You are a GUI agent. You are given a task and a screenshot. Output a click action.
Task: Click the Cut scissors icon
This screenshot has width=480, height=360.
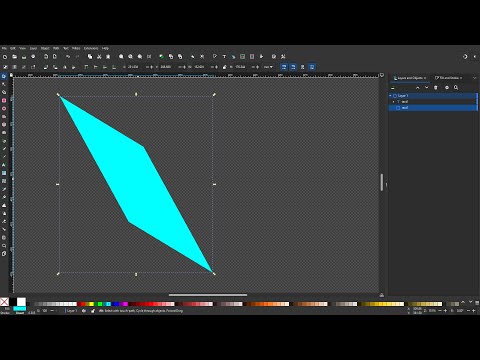tap(99, 57)
